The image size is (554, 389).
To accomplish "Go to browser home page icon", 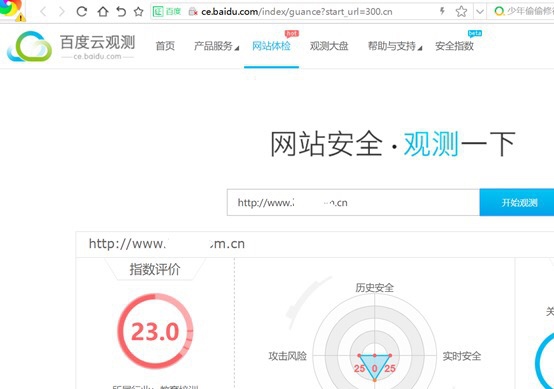I will tap(102, 12).
